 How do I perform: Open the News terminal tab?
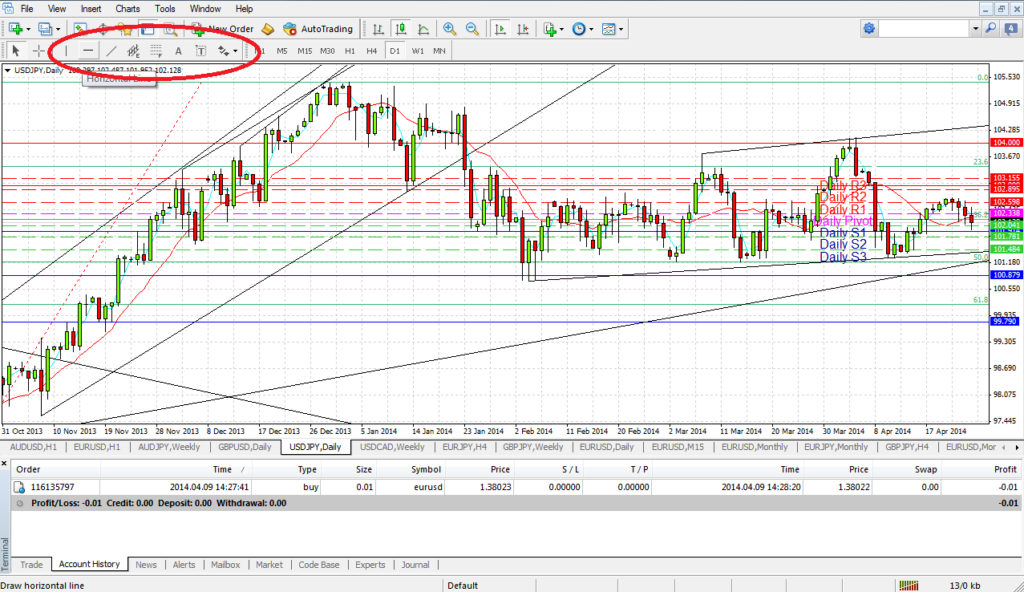[x=146, y=565]
